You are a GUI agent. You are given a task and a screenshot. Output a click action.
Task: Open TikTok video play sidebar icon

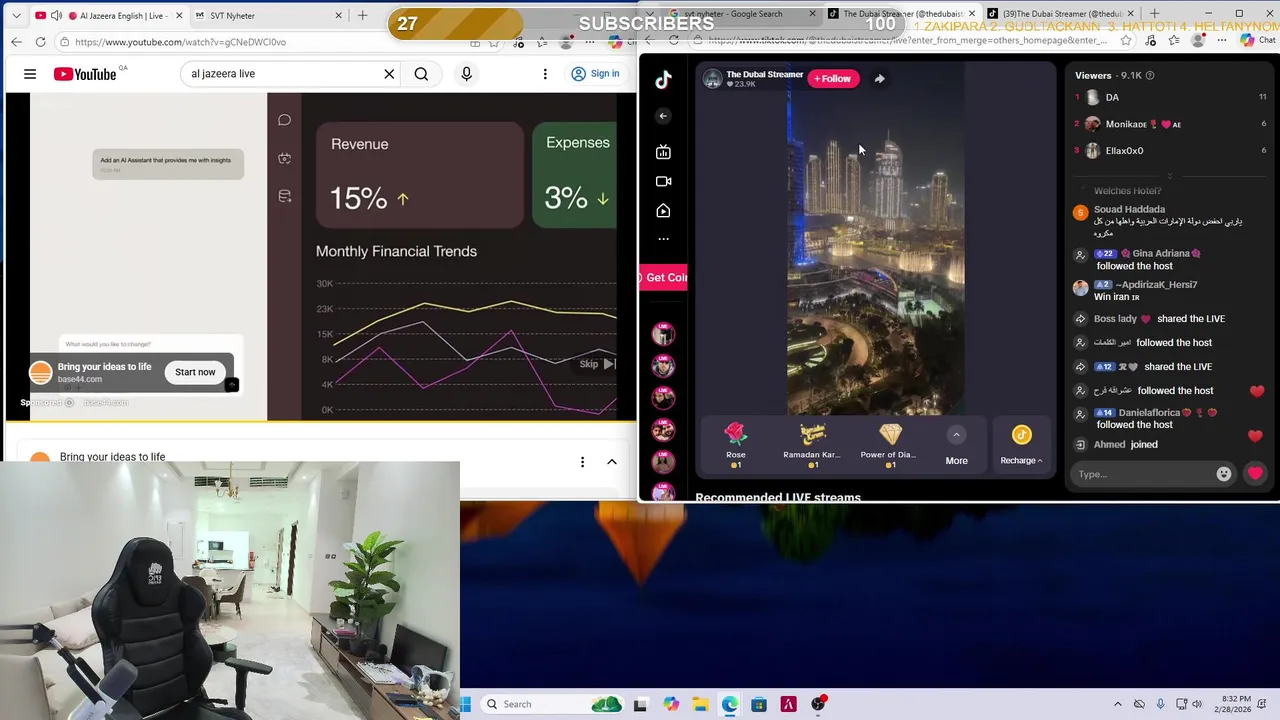click(663, 211)
